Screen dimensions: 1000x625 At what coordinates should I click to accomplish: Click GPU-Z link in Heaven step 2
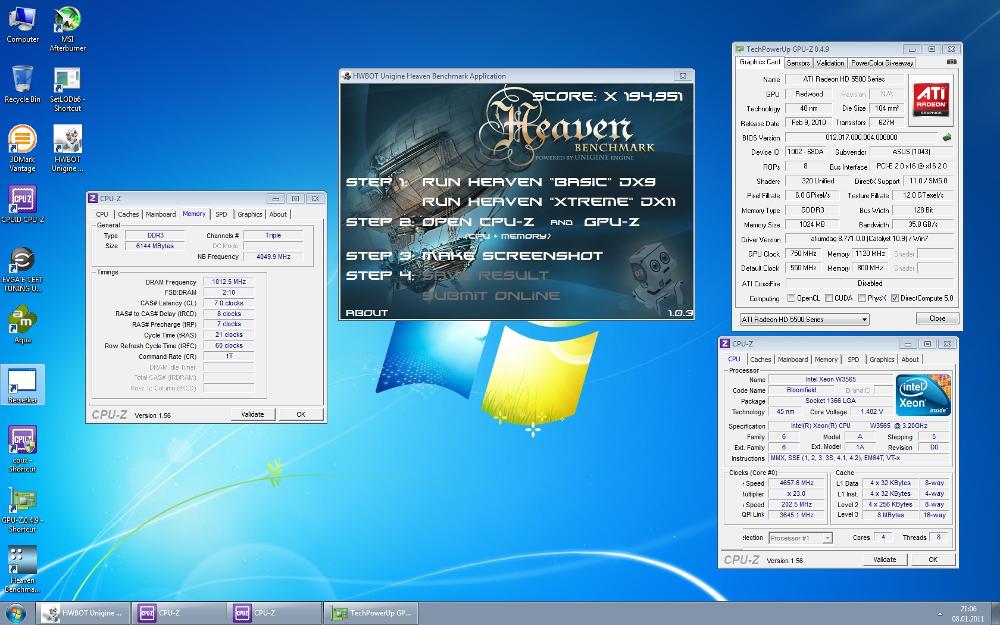pyautogui.click(x=612, y=222)
